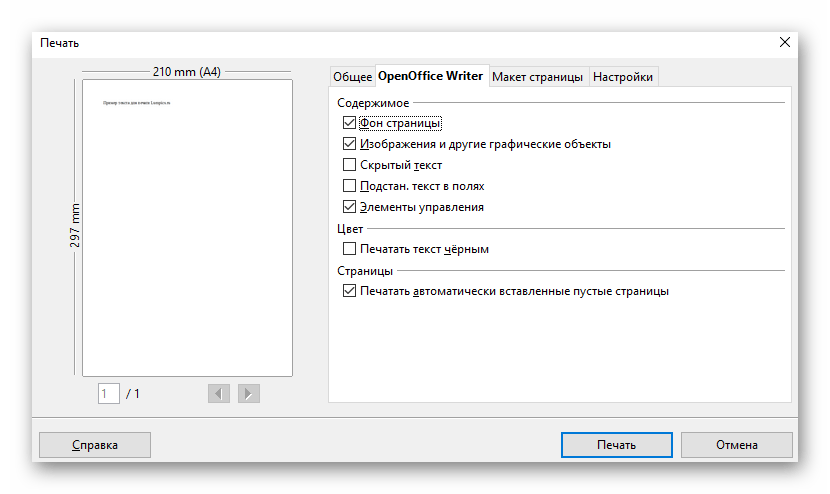Screen dimensions: 830x494
Task: Enable Печатать текст чёрным
Action: (x=349, y=249)
